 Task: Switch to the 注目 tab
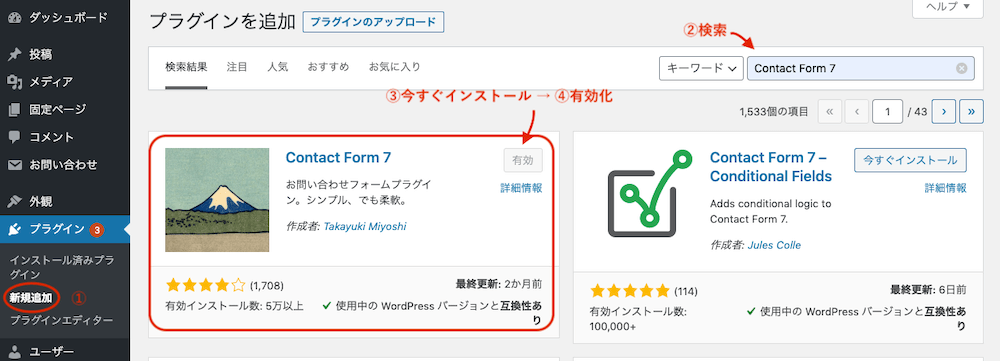tap(237, 67)
